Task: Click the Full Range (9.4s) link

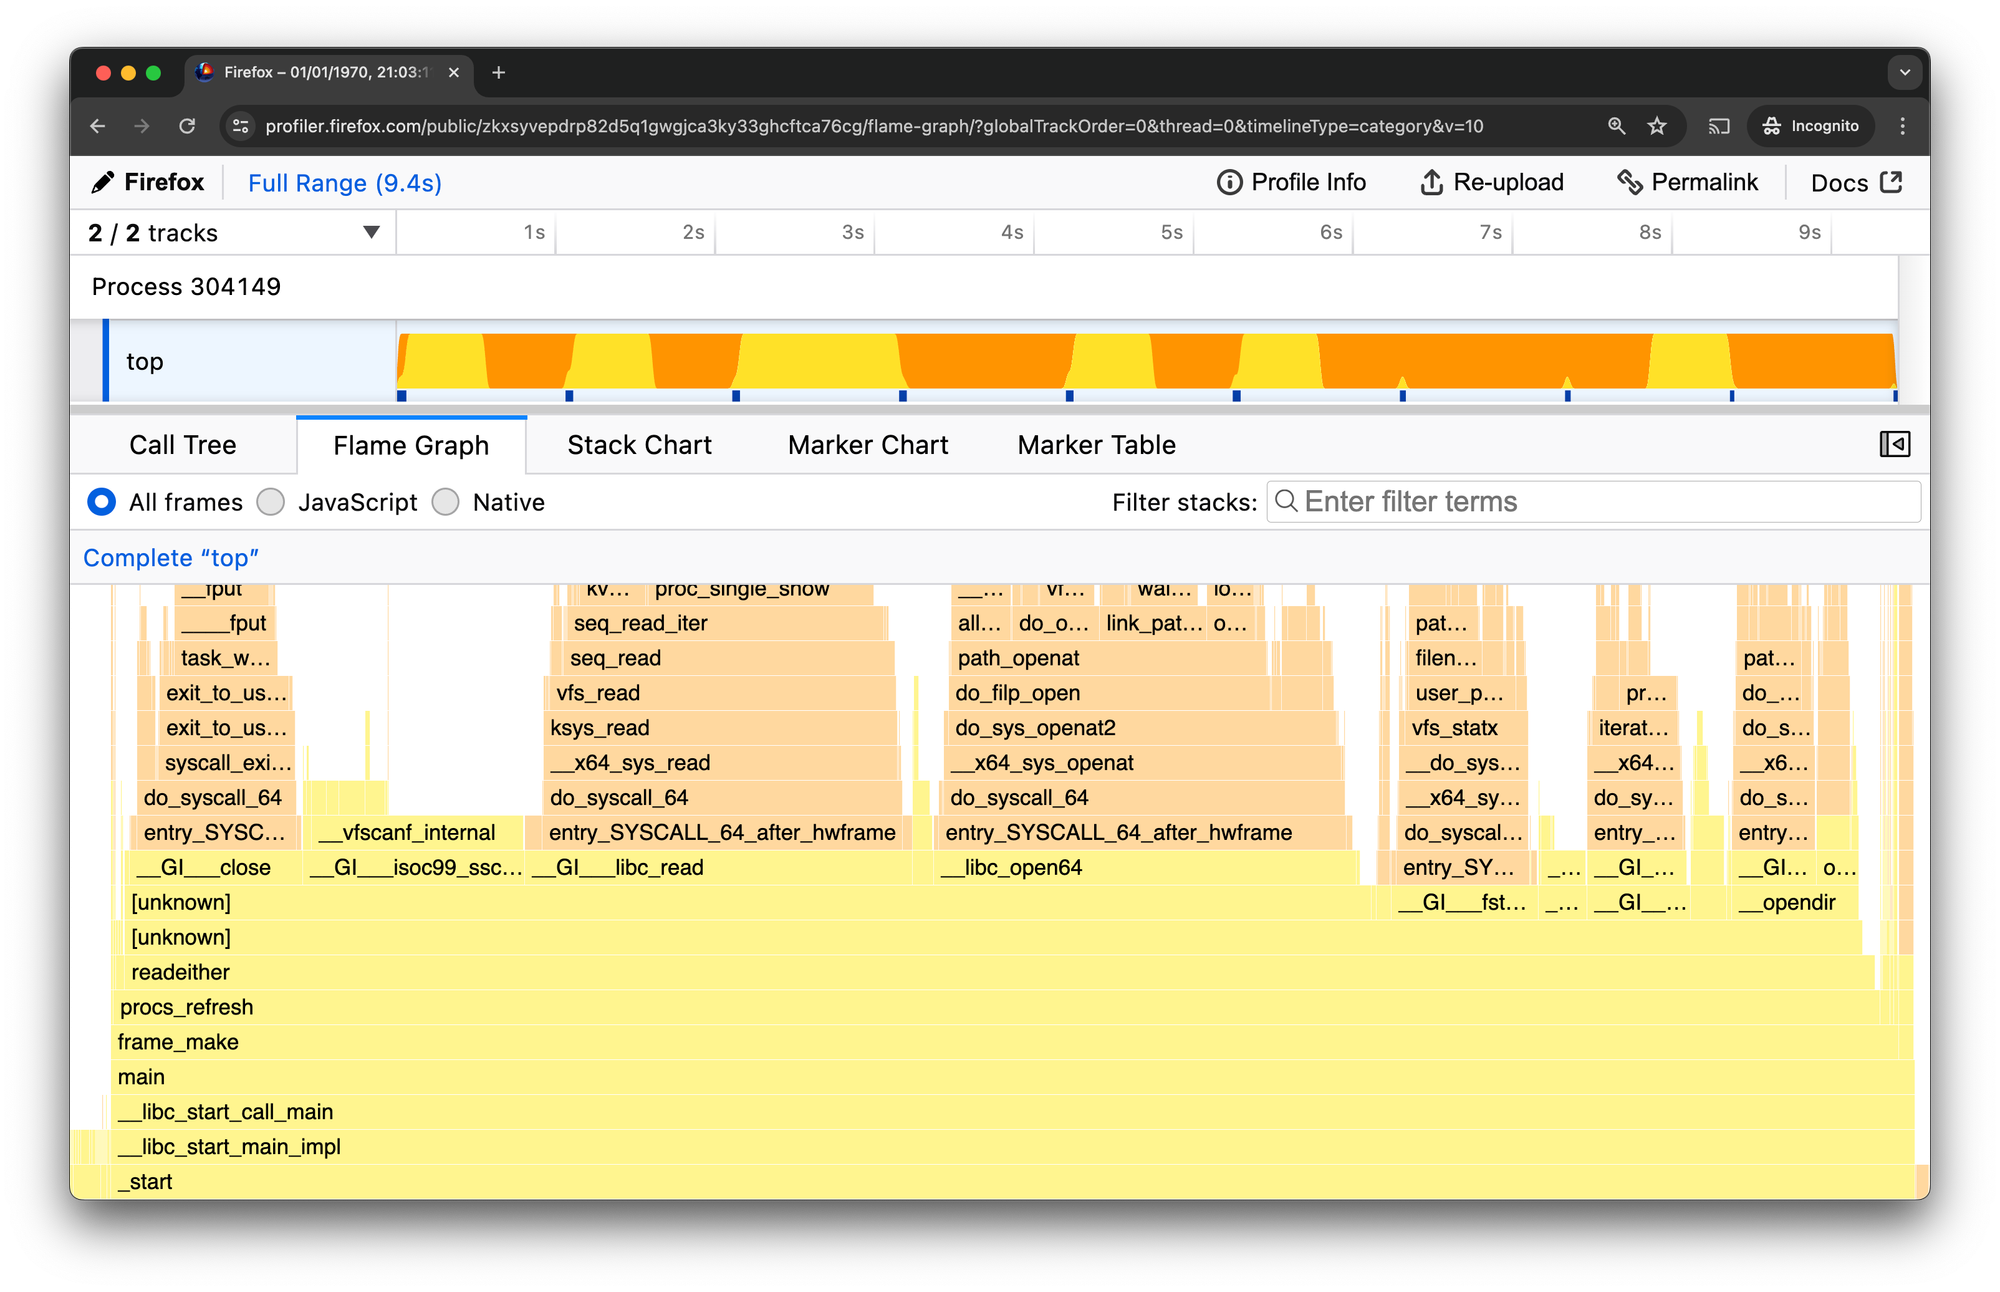Action: [x=344, y=183]
